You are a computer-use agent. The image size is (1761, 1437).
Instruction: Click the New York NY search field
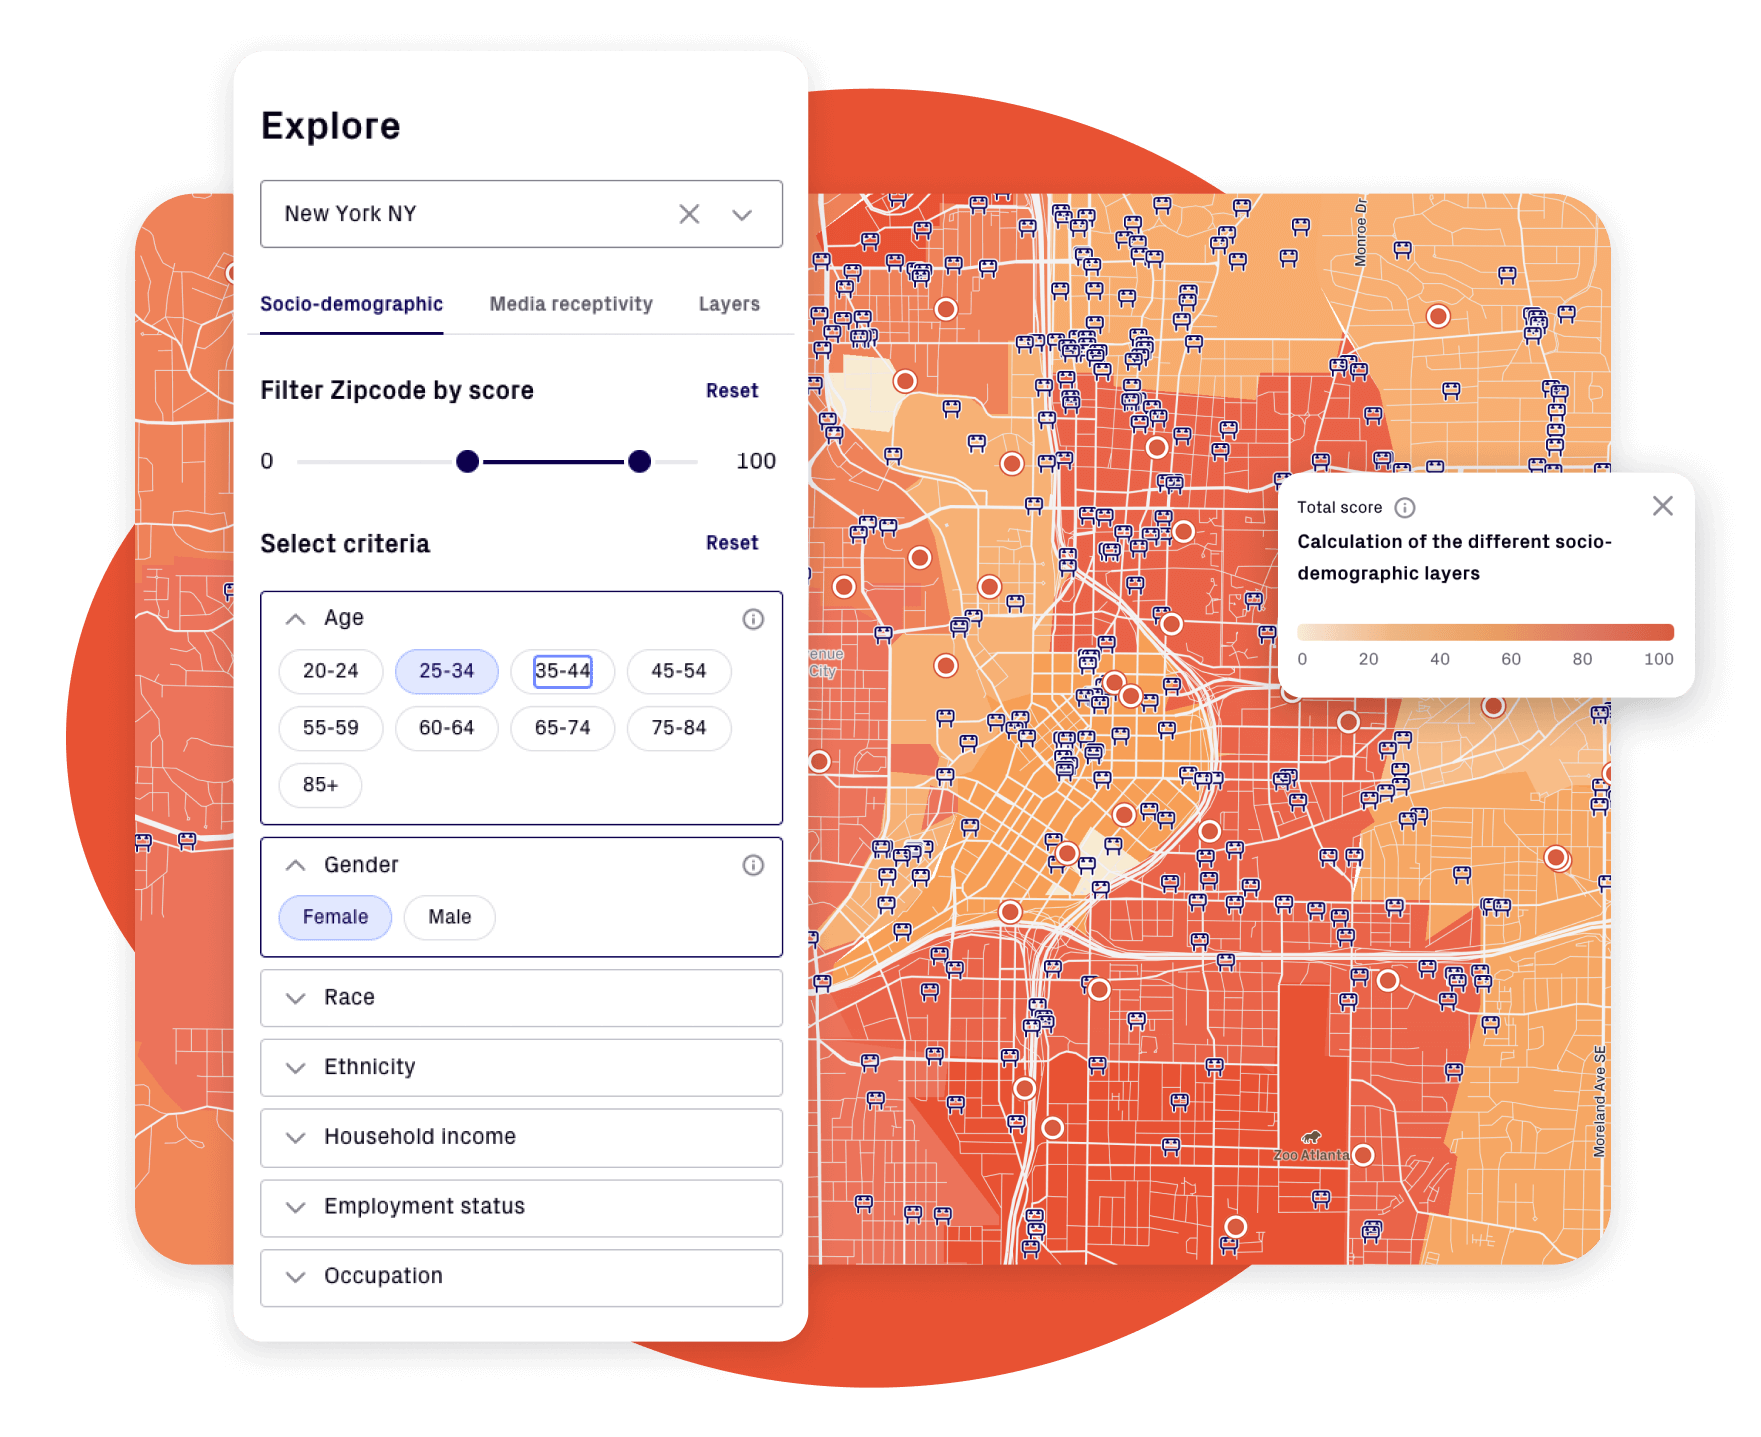(x=521, y=214)
